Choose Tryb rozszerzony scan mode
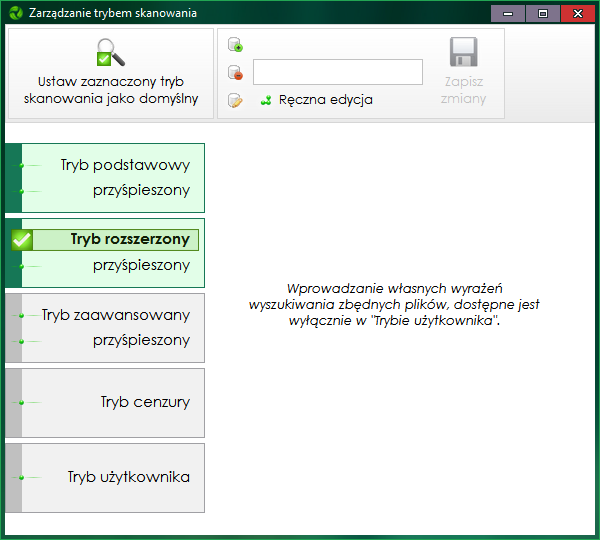 129,240
